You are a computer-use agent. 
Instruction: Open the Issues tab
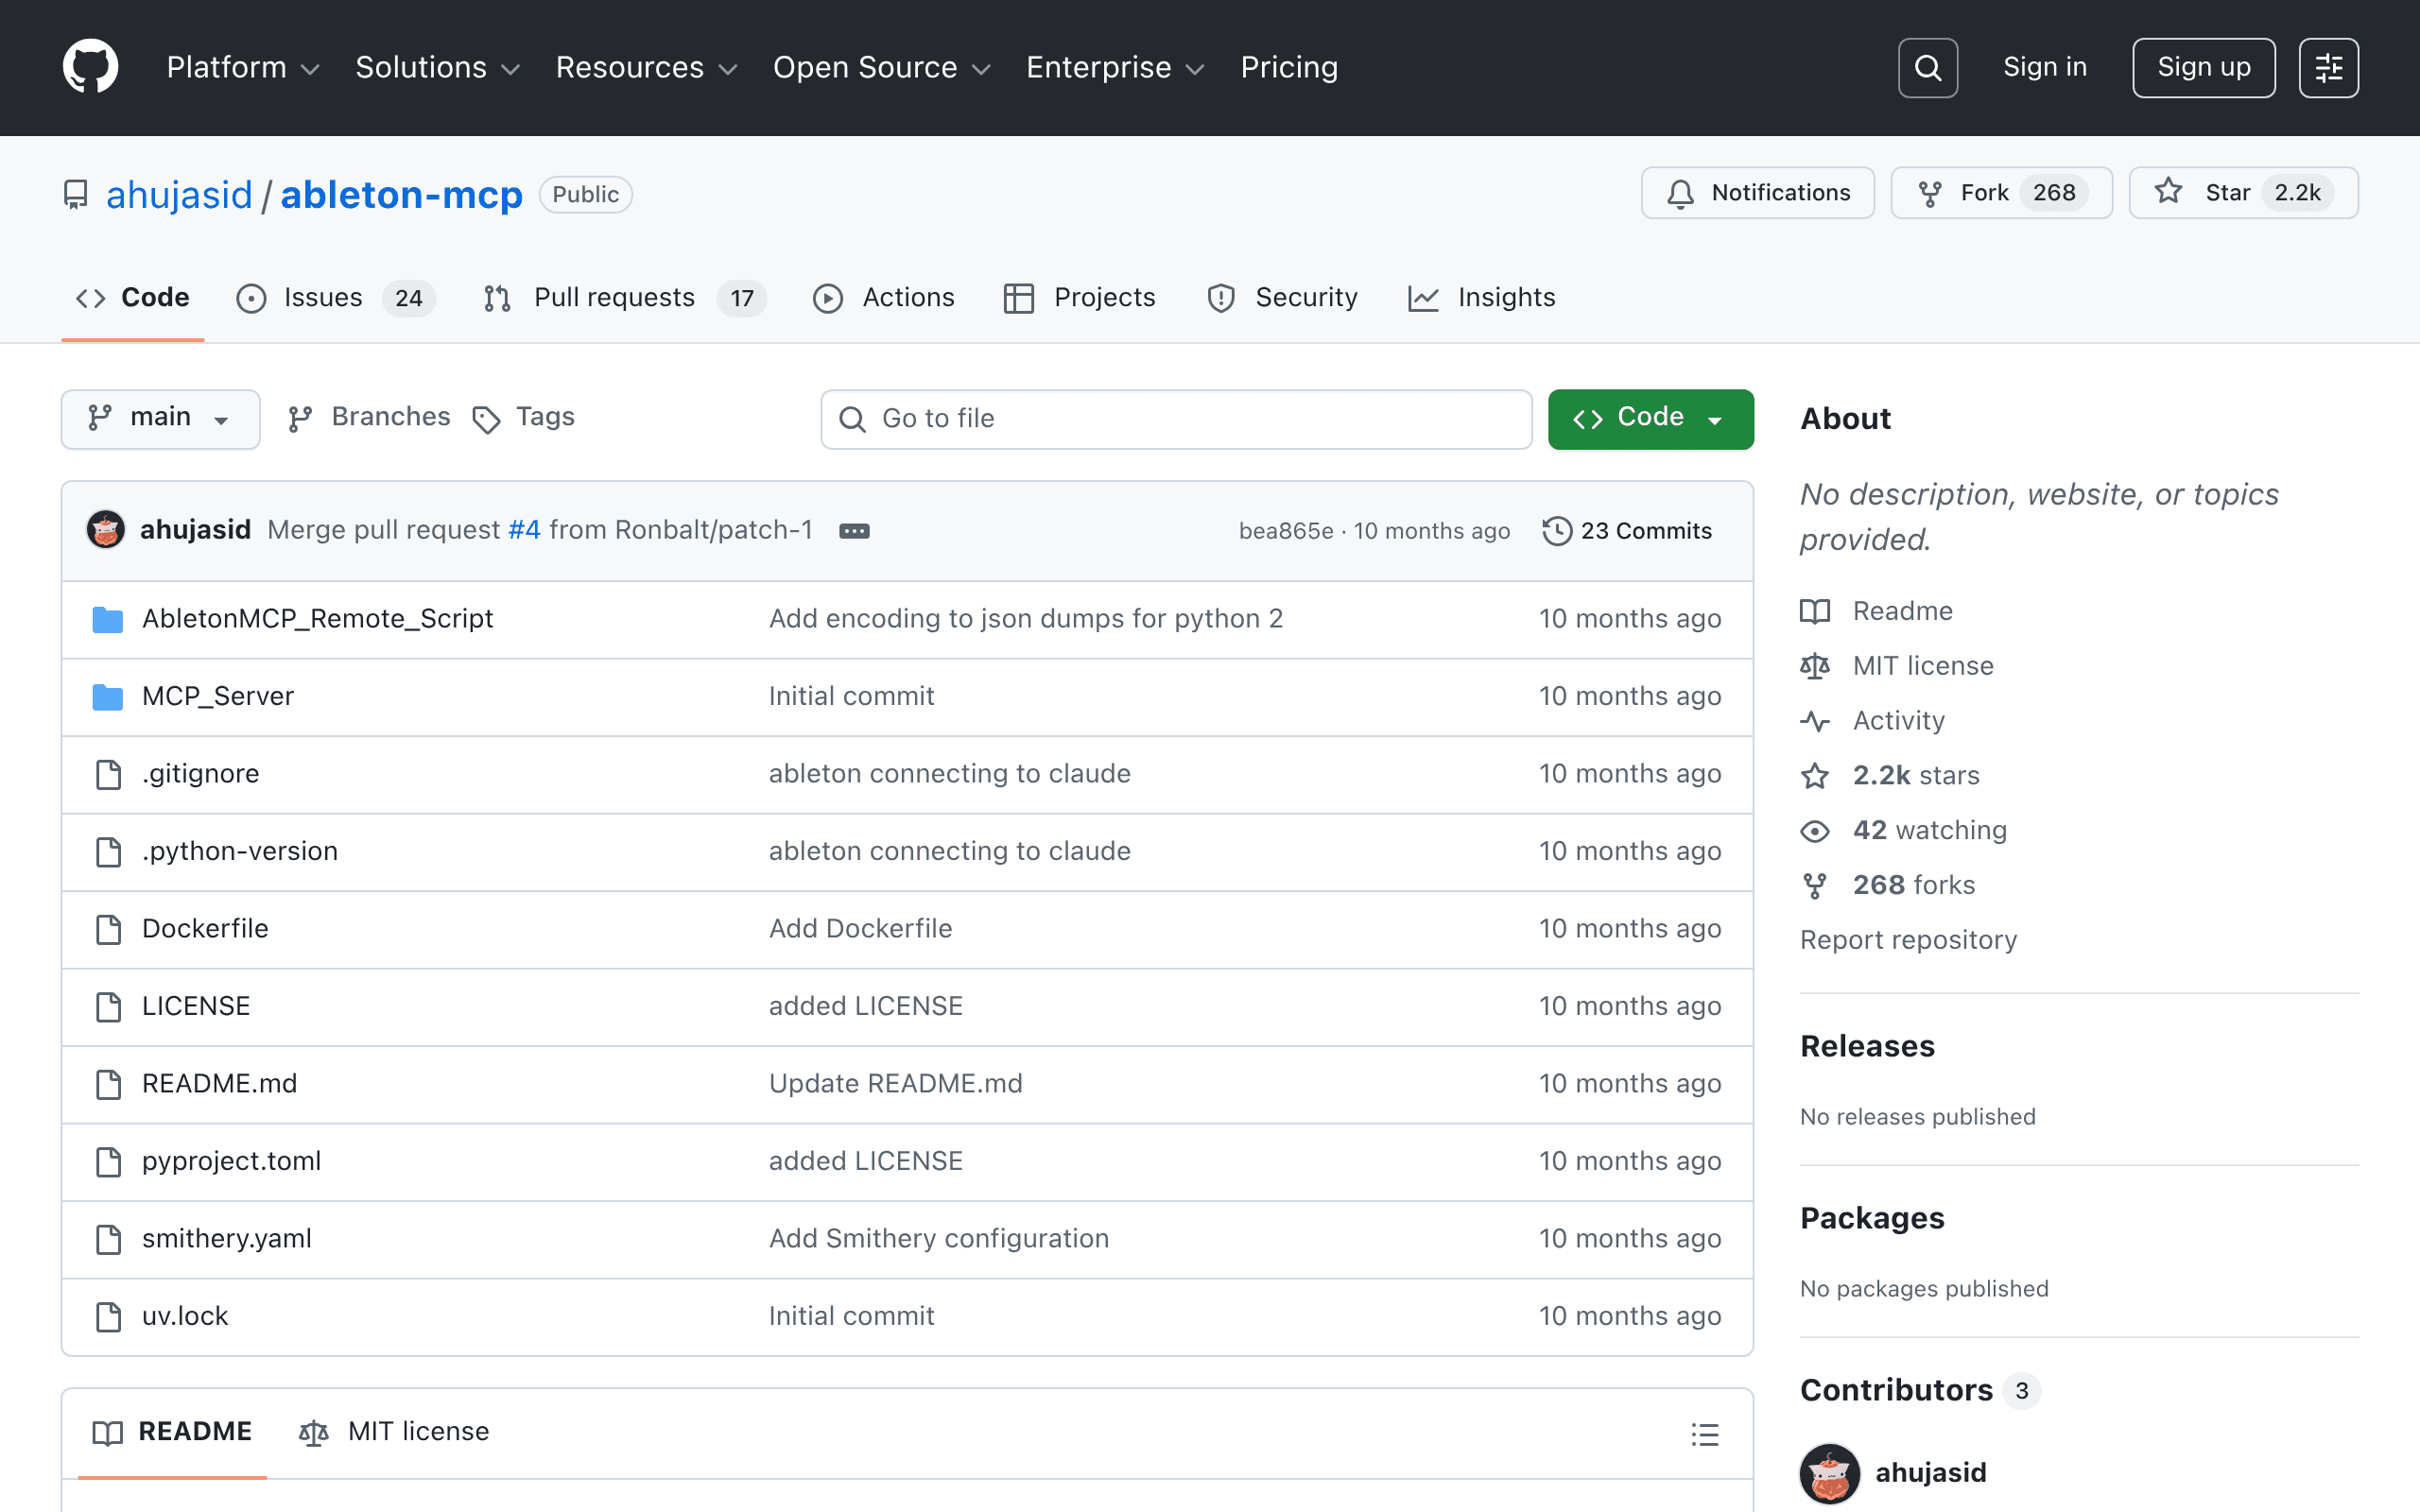pos(336,298)
